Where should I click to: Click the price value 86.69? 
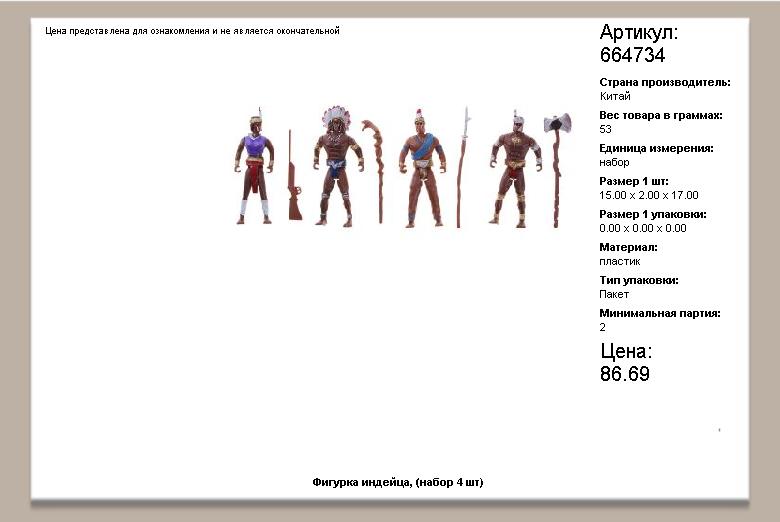(x=625, y=375)
